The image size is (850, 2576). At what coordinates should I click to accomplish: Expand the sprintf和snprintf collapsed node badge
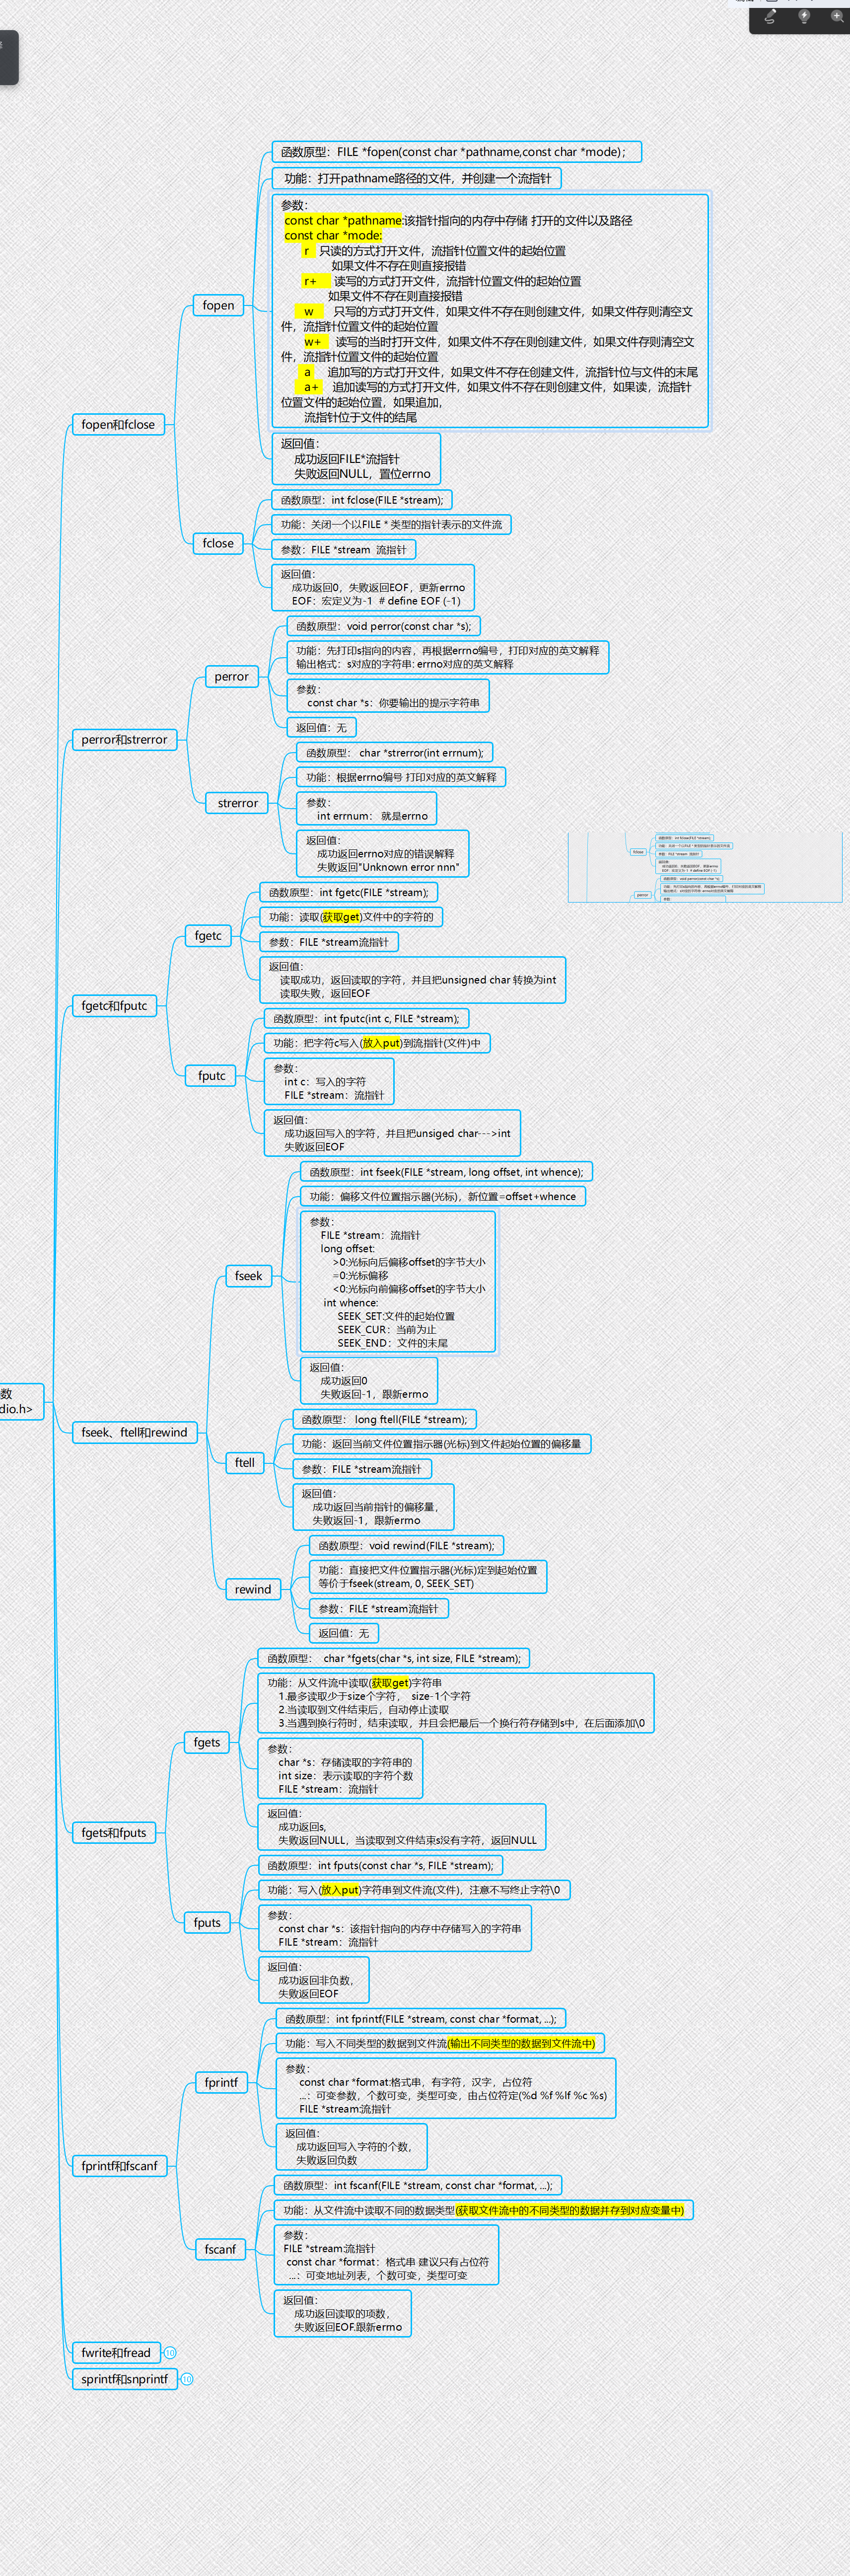coord(186,2379)
